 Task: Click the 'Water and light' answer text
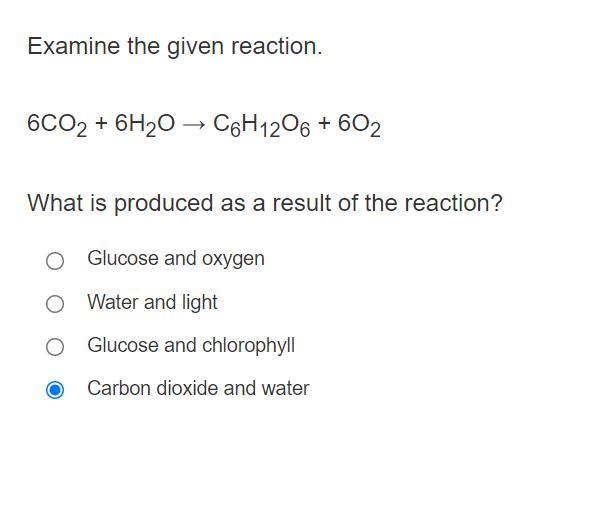tap(152, 302)
